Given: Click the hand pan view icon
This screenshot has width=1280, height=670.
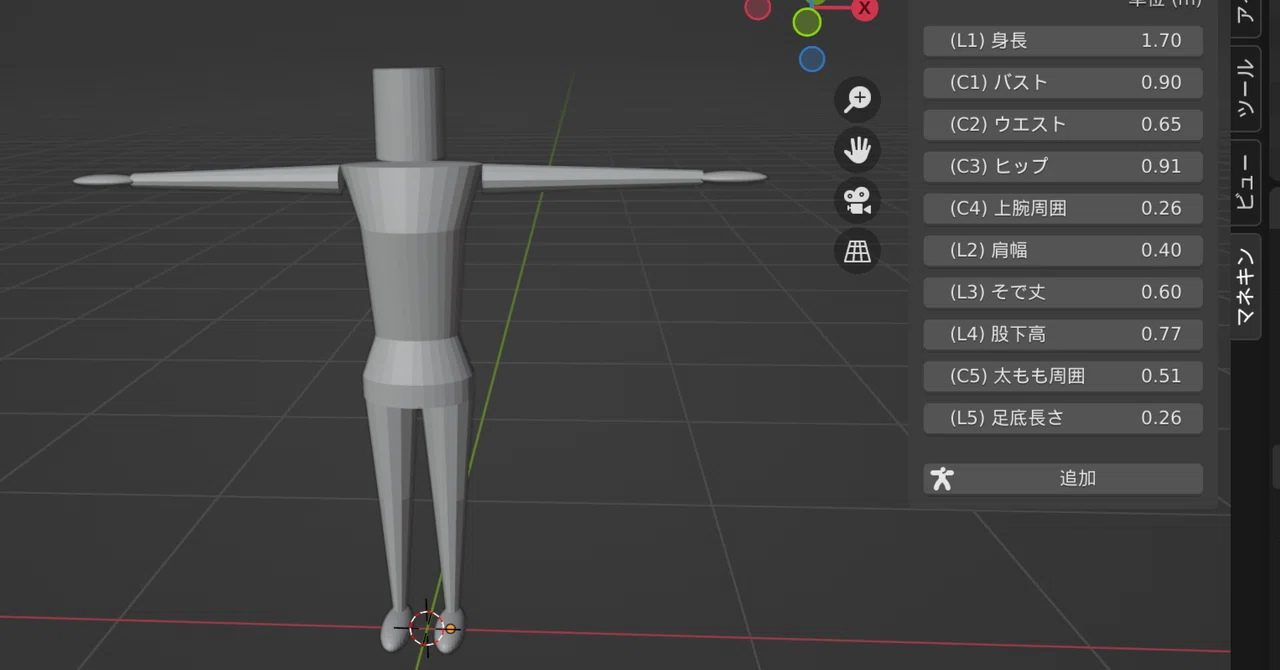Looking at the screenshot, I should [x=857, y=150].
